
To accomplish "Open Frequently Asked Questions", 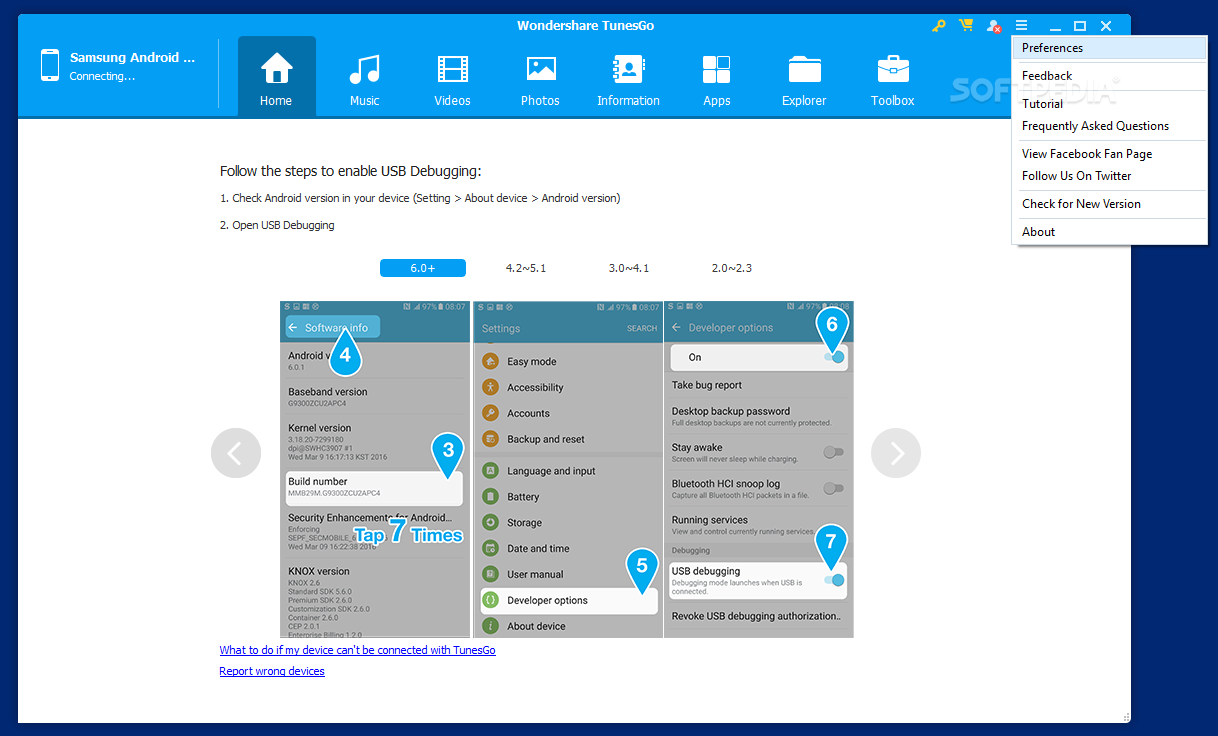I will tap(1109, 126).
